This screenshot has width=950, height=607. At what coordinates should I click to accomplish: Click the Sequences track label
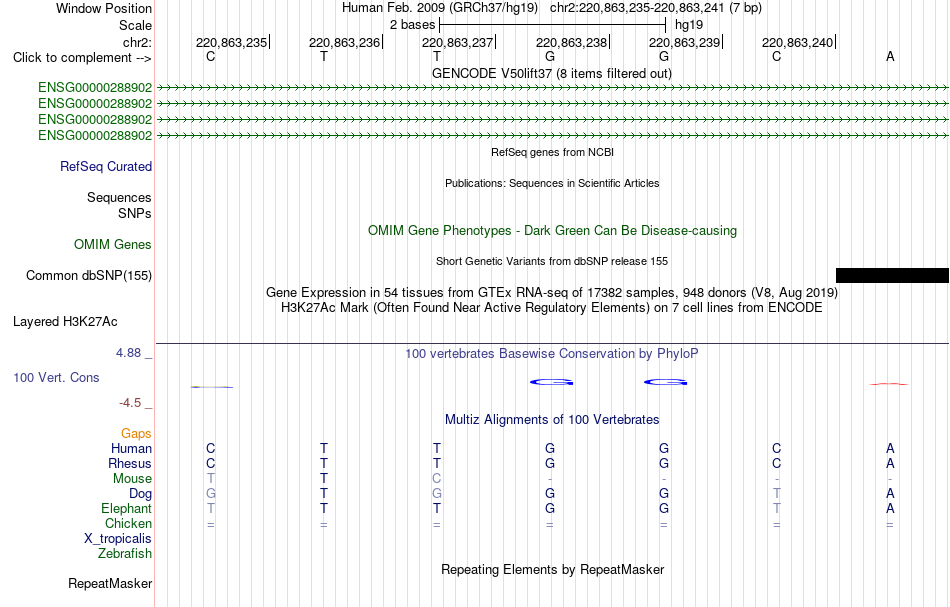click(119, 197)
